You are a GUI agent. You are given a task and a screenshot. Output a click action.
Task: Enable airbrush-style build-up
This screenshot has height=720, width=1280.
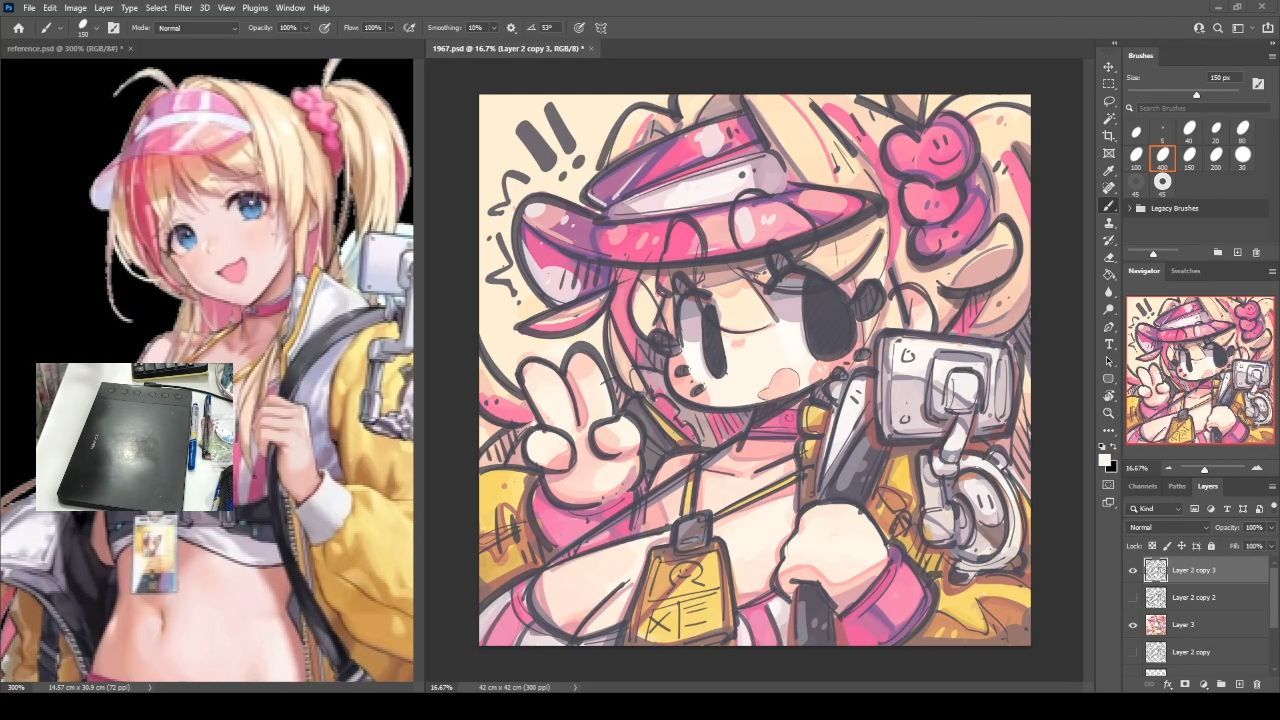409,28
